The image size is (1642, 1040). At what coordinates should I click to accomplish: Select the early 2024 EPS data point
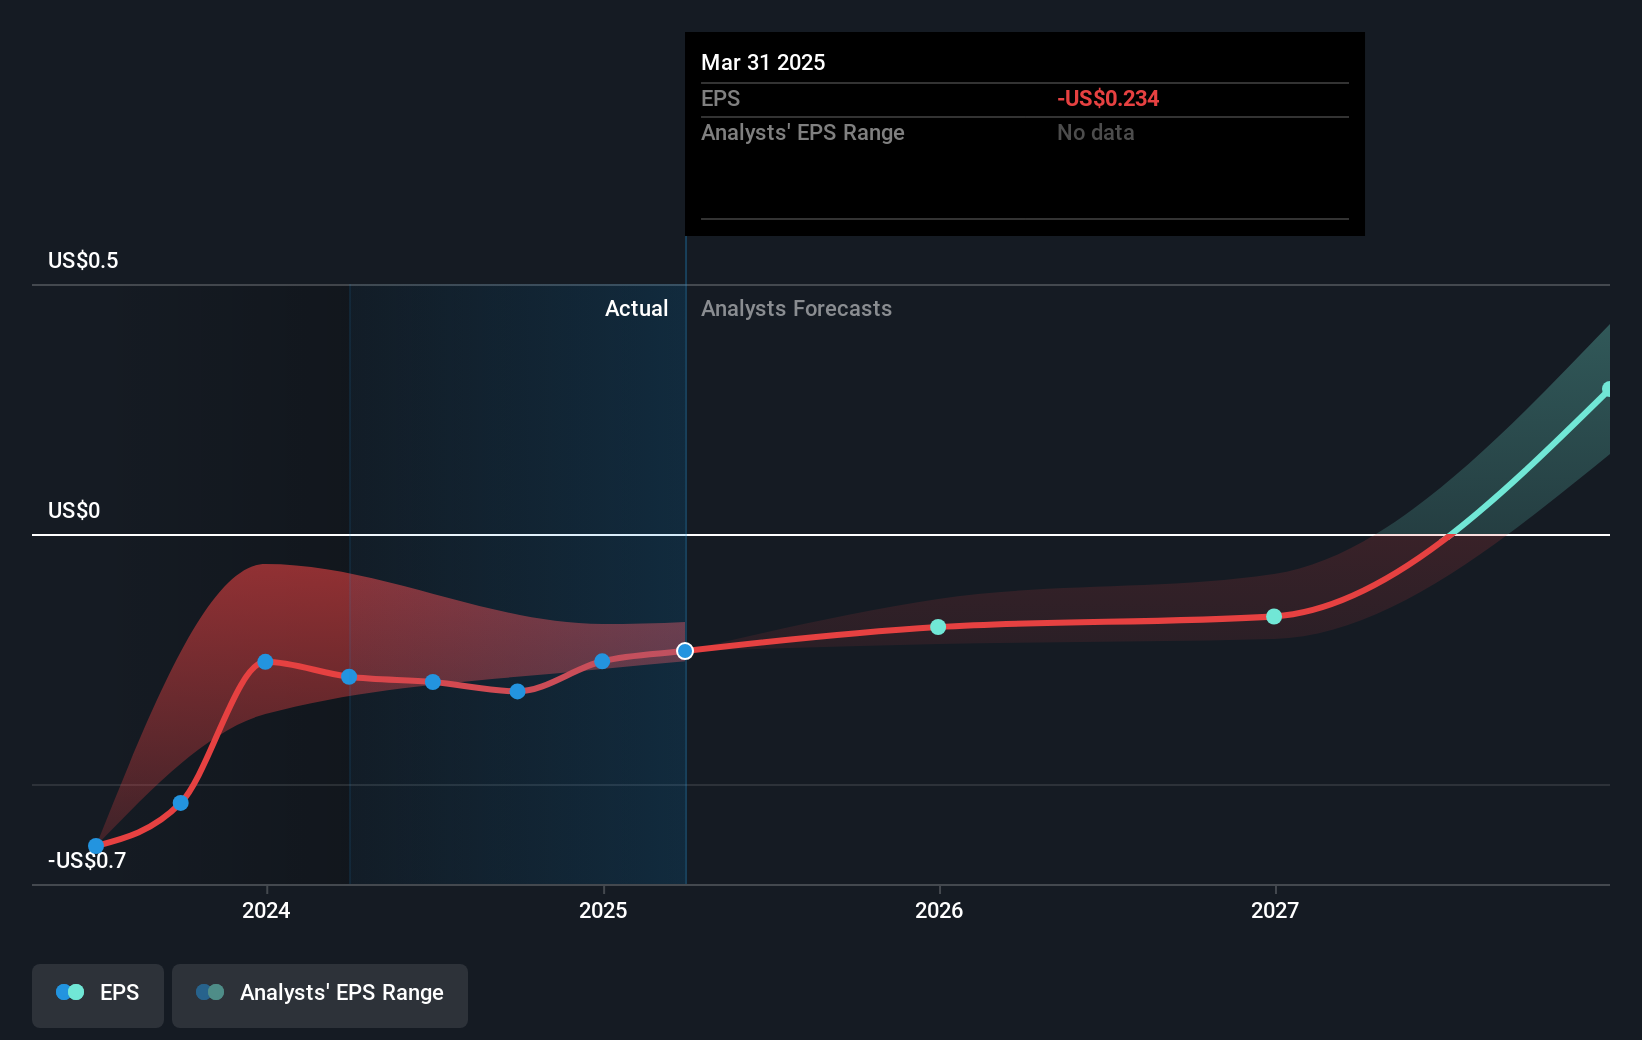(265, 662)
